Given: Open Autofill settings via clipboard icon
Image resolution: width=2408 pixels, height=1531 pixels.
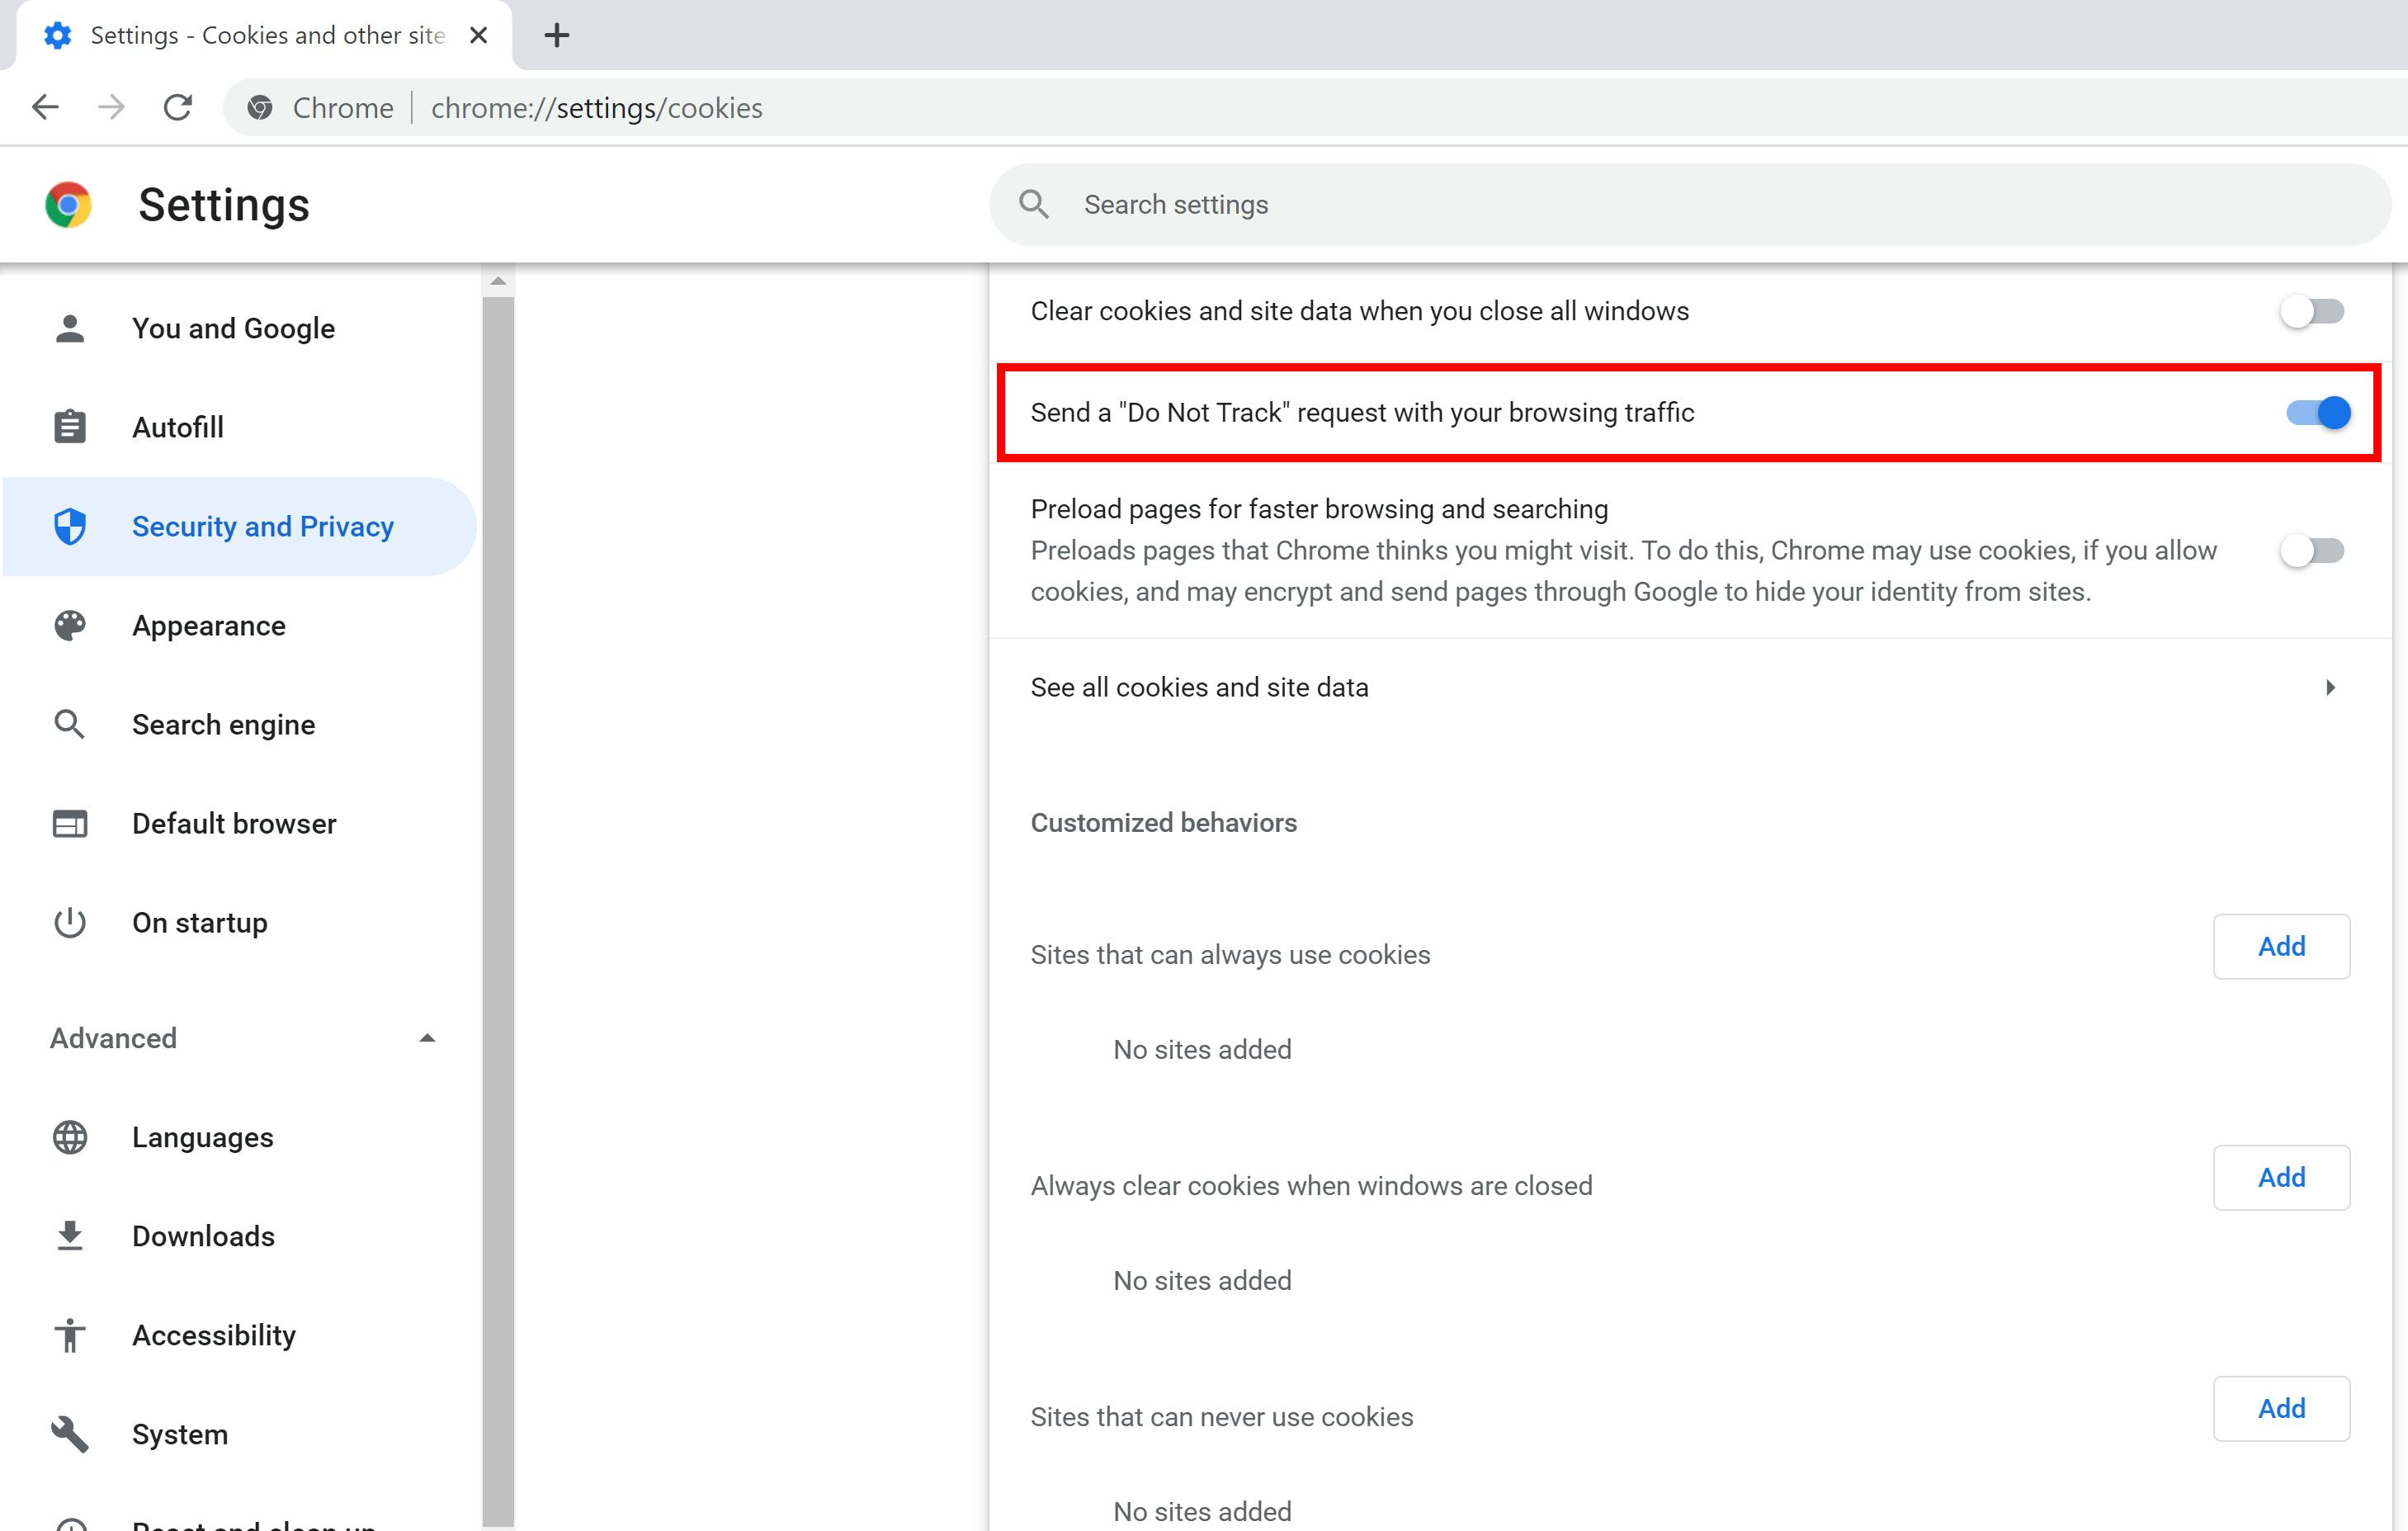Looking at the screenshot, I should [69, 426].
